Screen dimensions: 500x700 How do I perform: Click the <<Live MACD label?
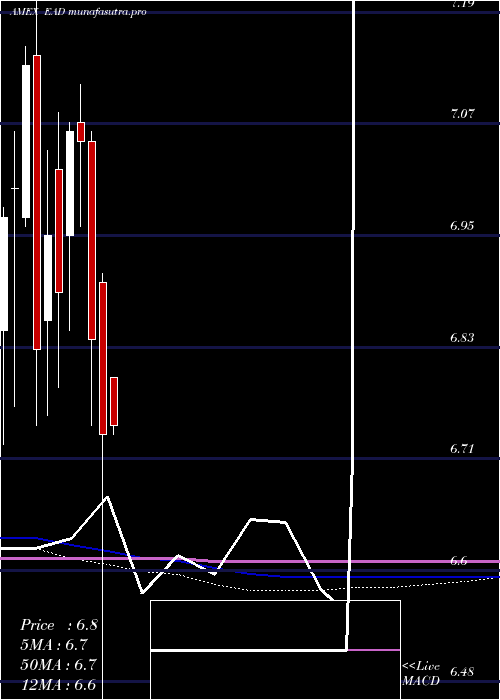tap(421, 674)
